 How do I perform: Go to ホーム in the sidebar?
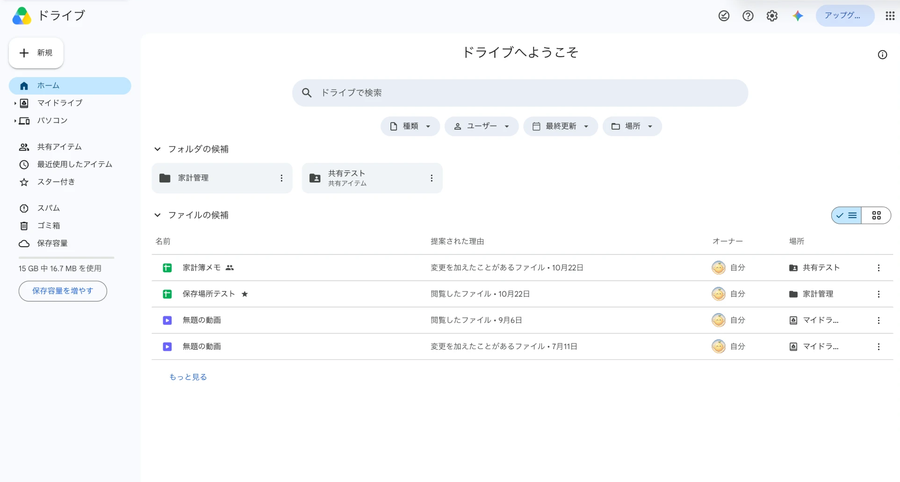pos(70,85)
